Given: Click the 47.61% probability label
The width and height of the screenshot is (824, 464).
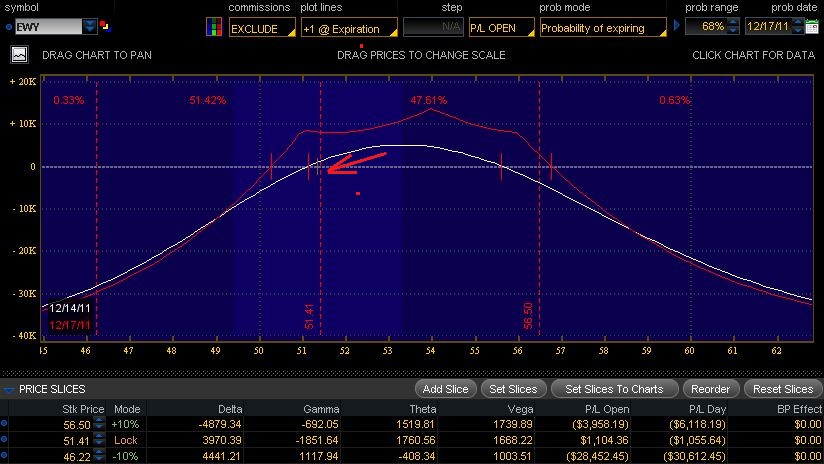Looking at the screenshot, I should pos(428,100).
